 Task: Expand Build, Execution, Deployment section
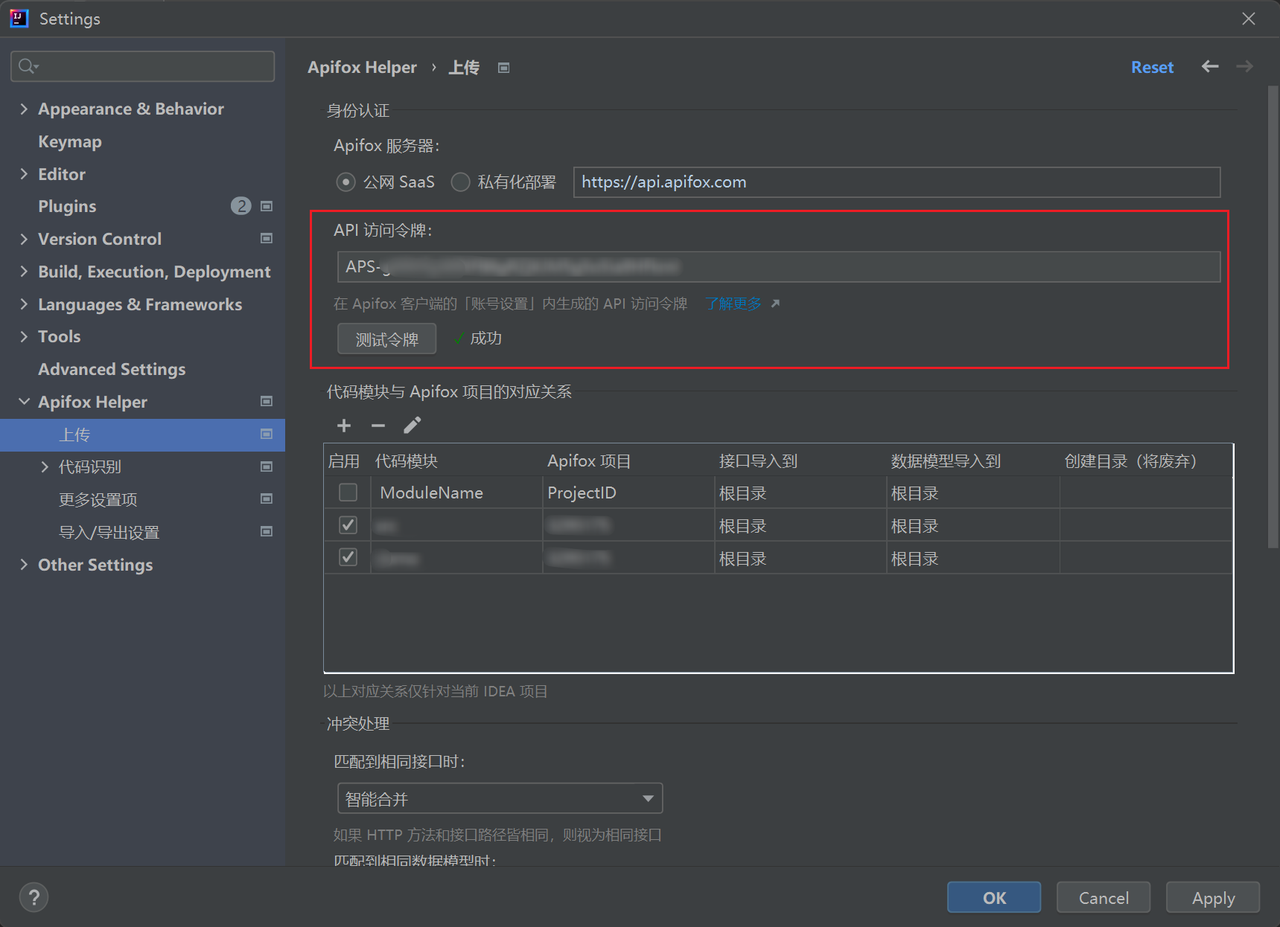pos(24,271)
